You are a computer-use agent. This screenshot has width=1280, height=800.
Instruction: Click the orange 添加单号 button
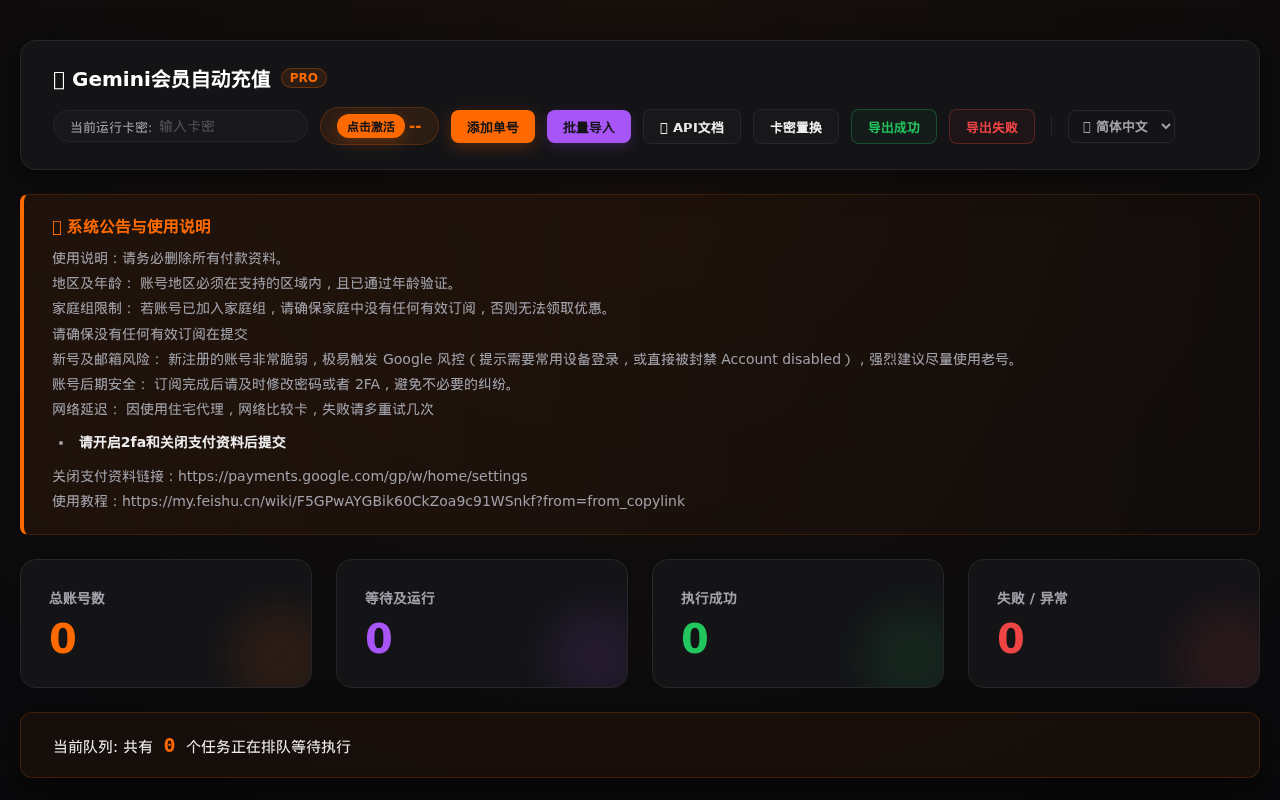(x=493, y=127)
